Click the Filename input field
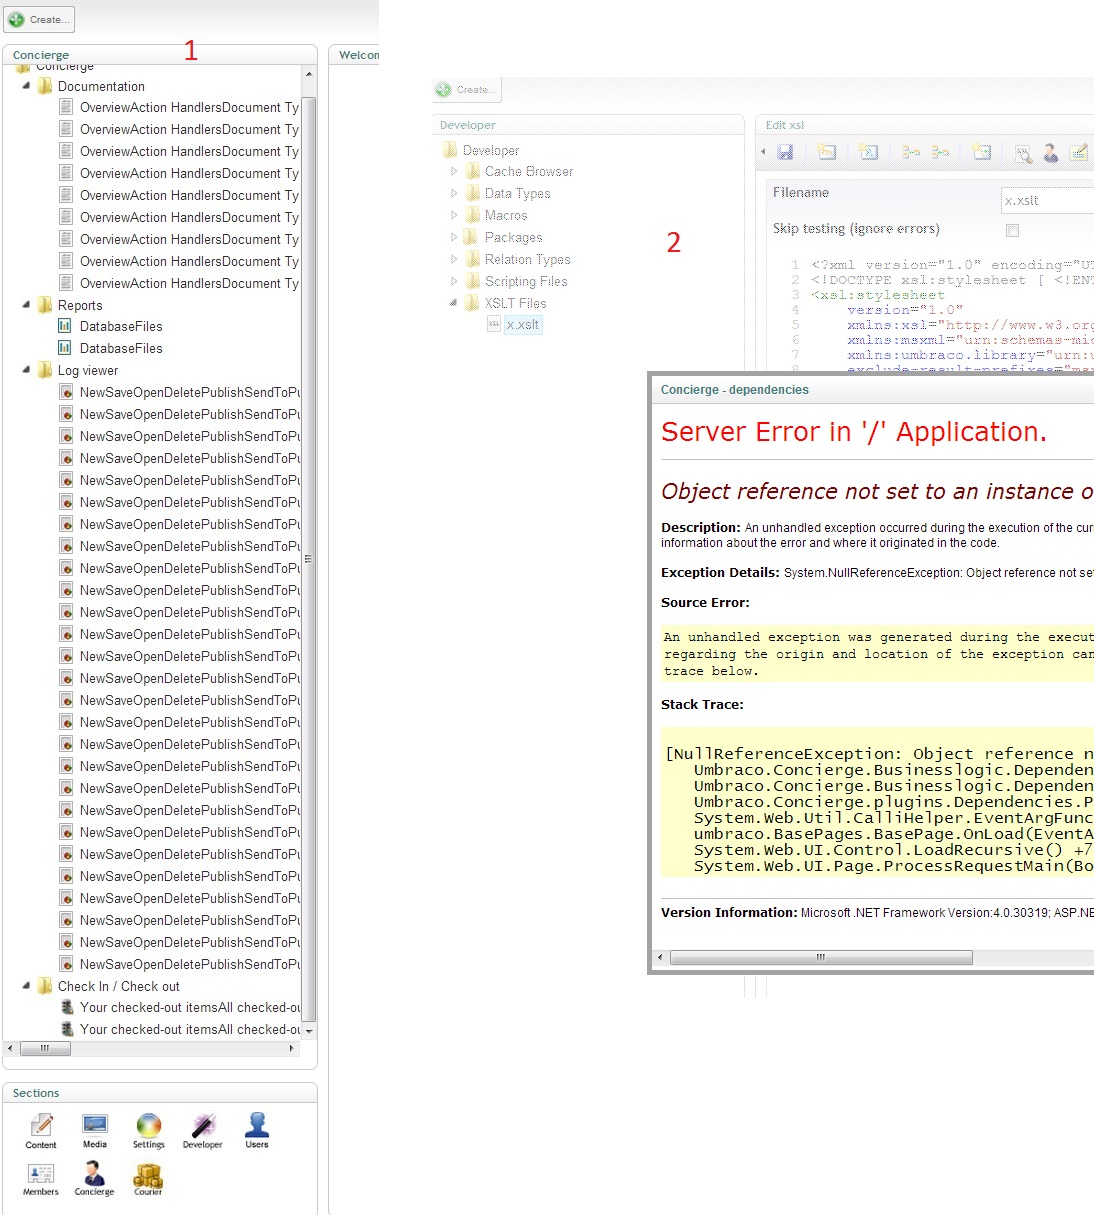 pyautogui.click(x=1047, y=200)
